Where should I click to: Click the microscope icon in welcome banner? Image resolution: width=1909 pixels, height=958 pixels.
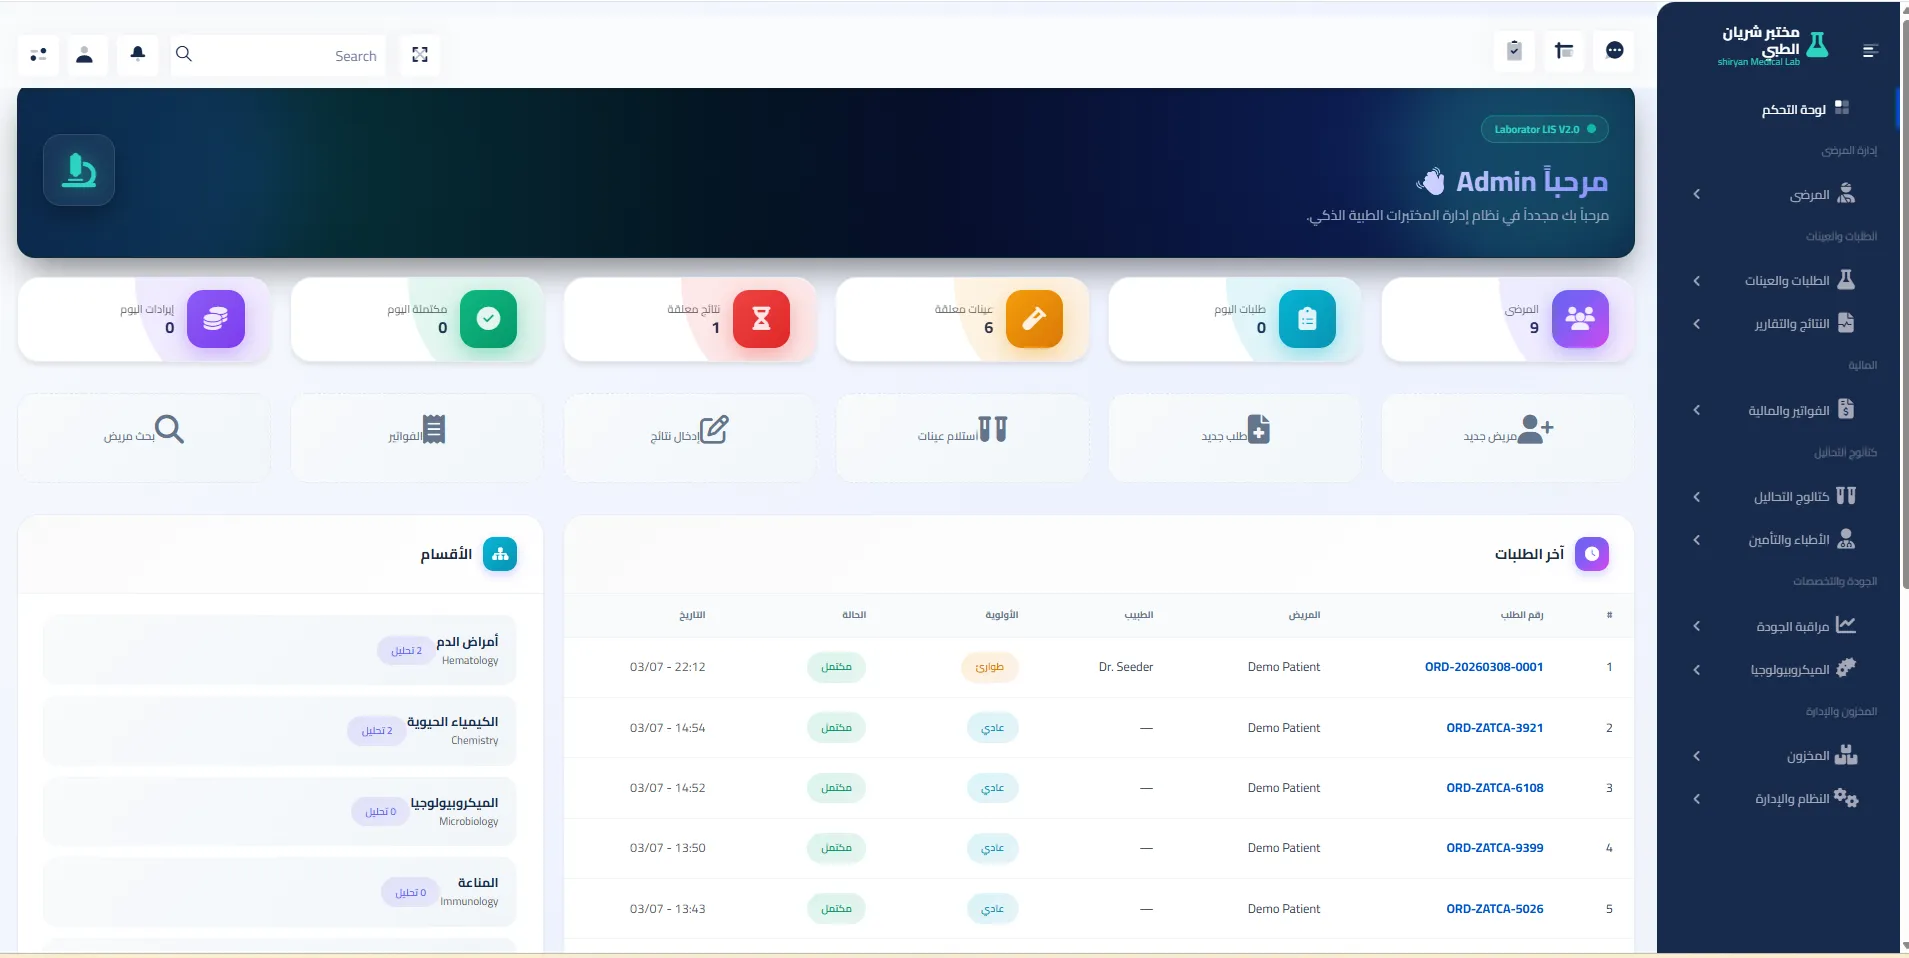(79, 170)
